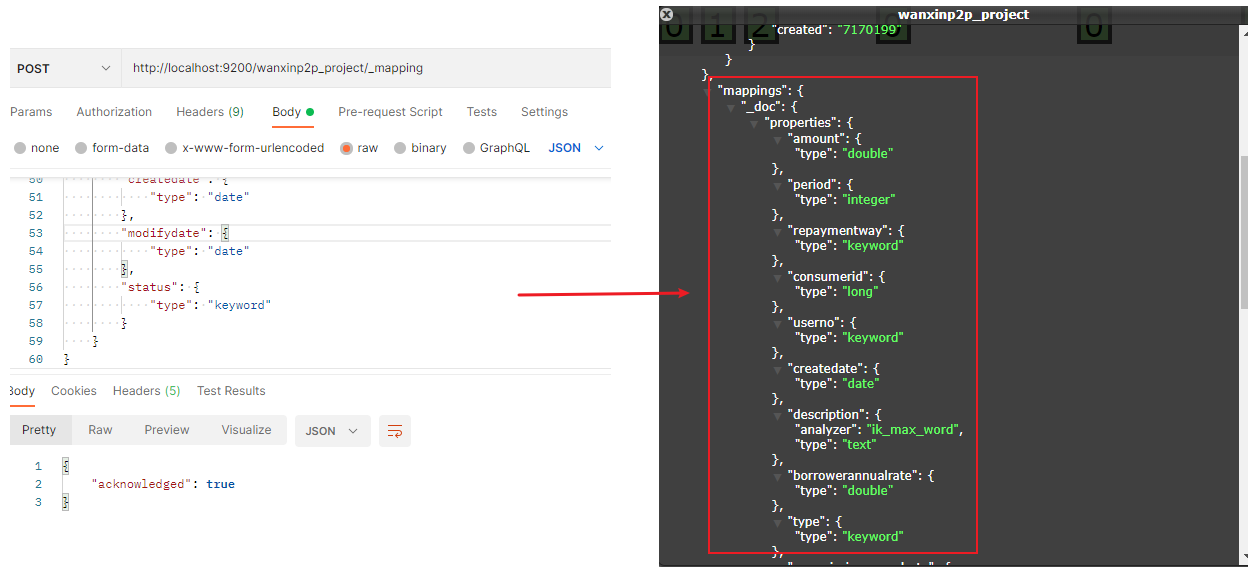This screenshot has width=1260, height=579.
Task: Collapse the "userno" node triangle
Action: pos(778,323)
